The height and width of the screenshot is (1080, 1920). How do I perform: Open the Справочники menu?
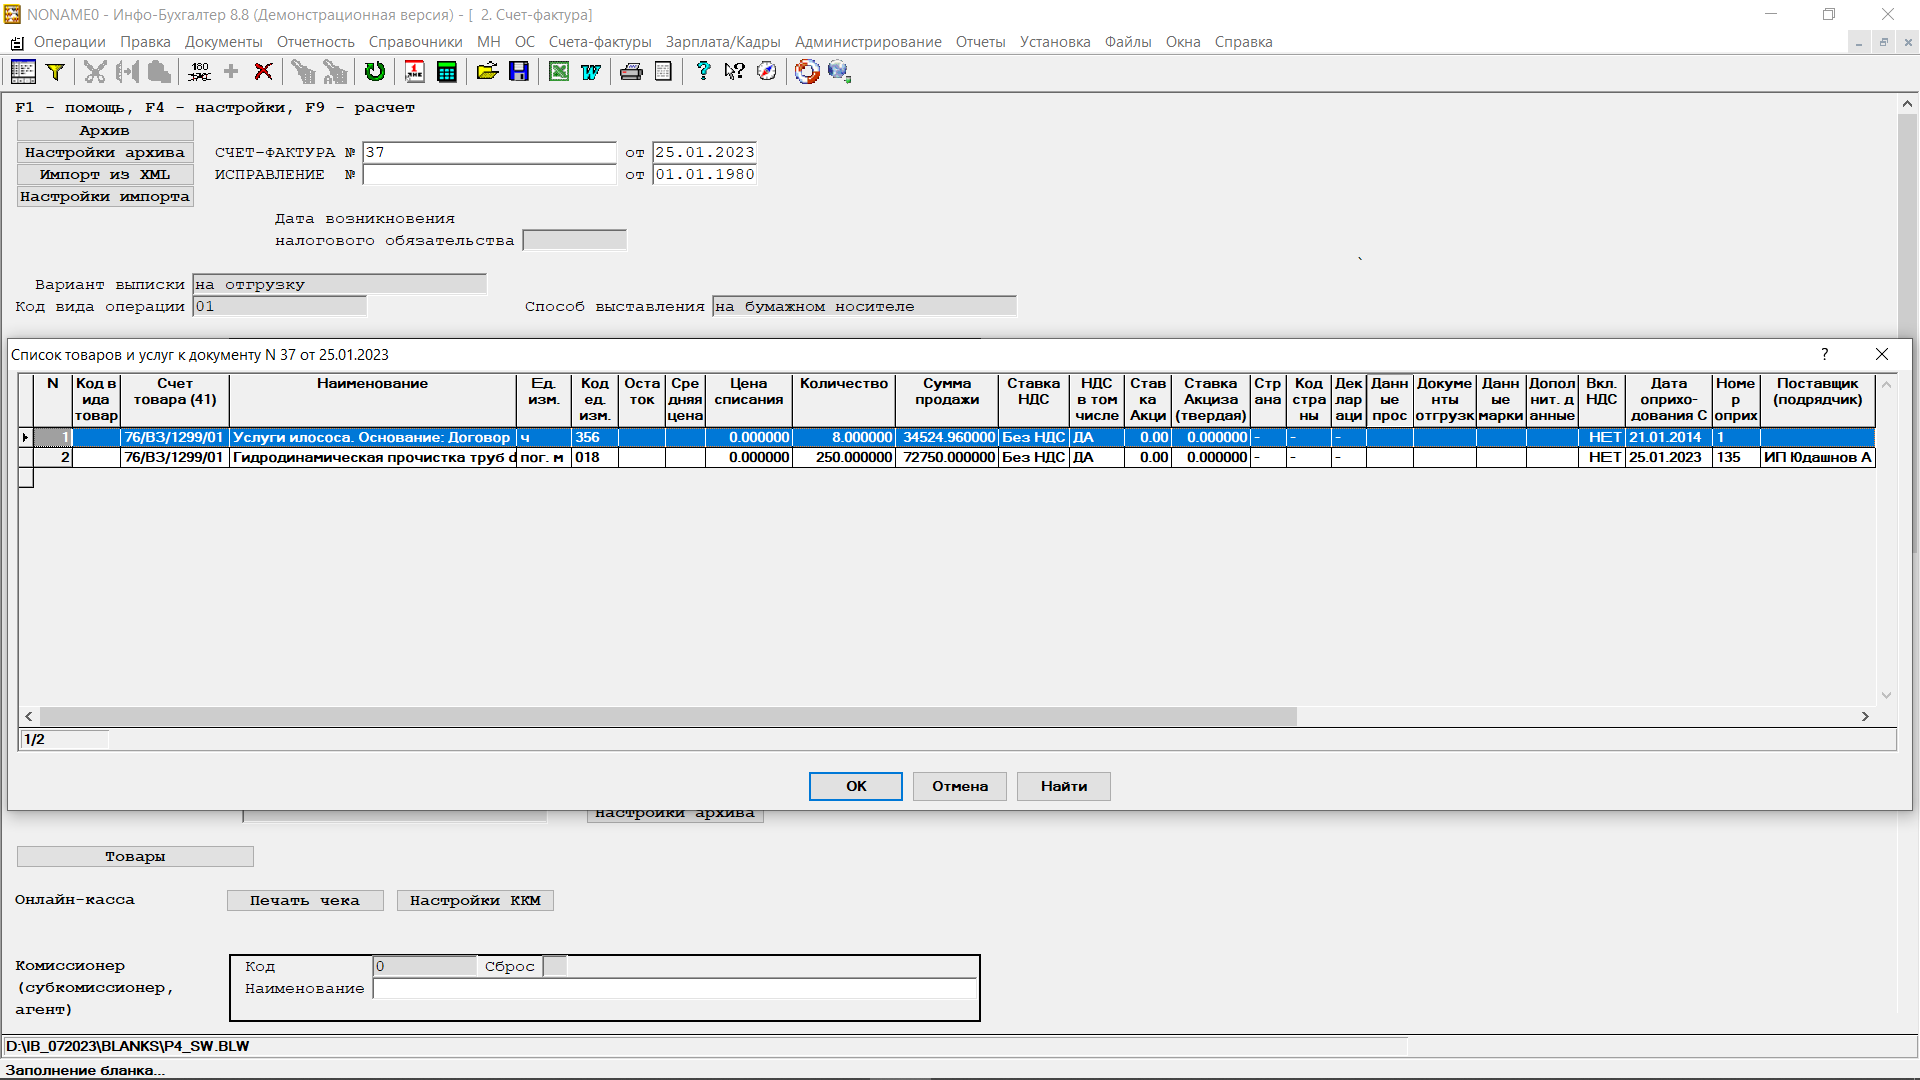point(415,42)
